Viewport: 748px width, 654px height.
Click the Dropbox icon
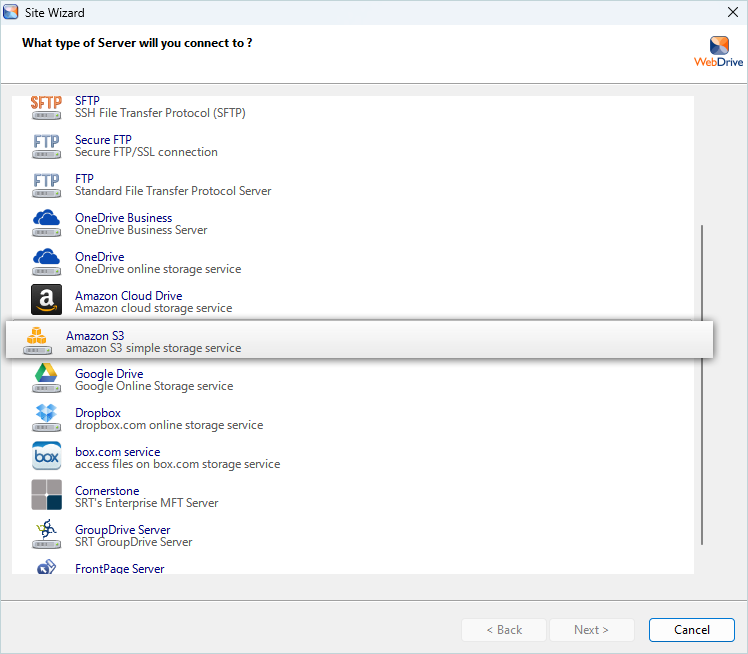click(46, 418)
